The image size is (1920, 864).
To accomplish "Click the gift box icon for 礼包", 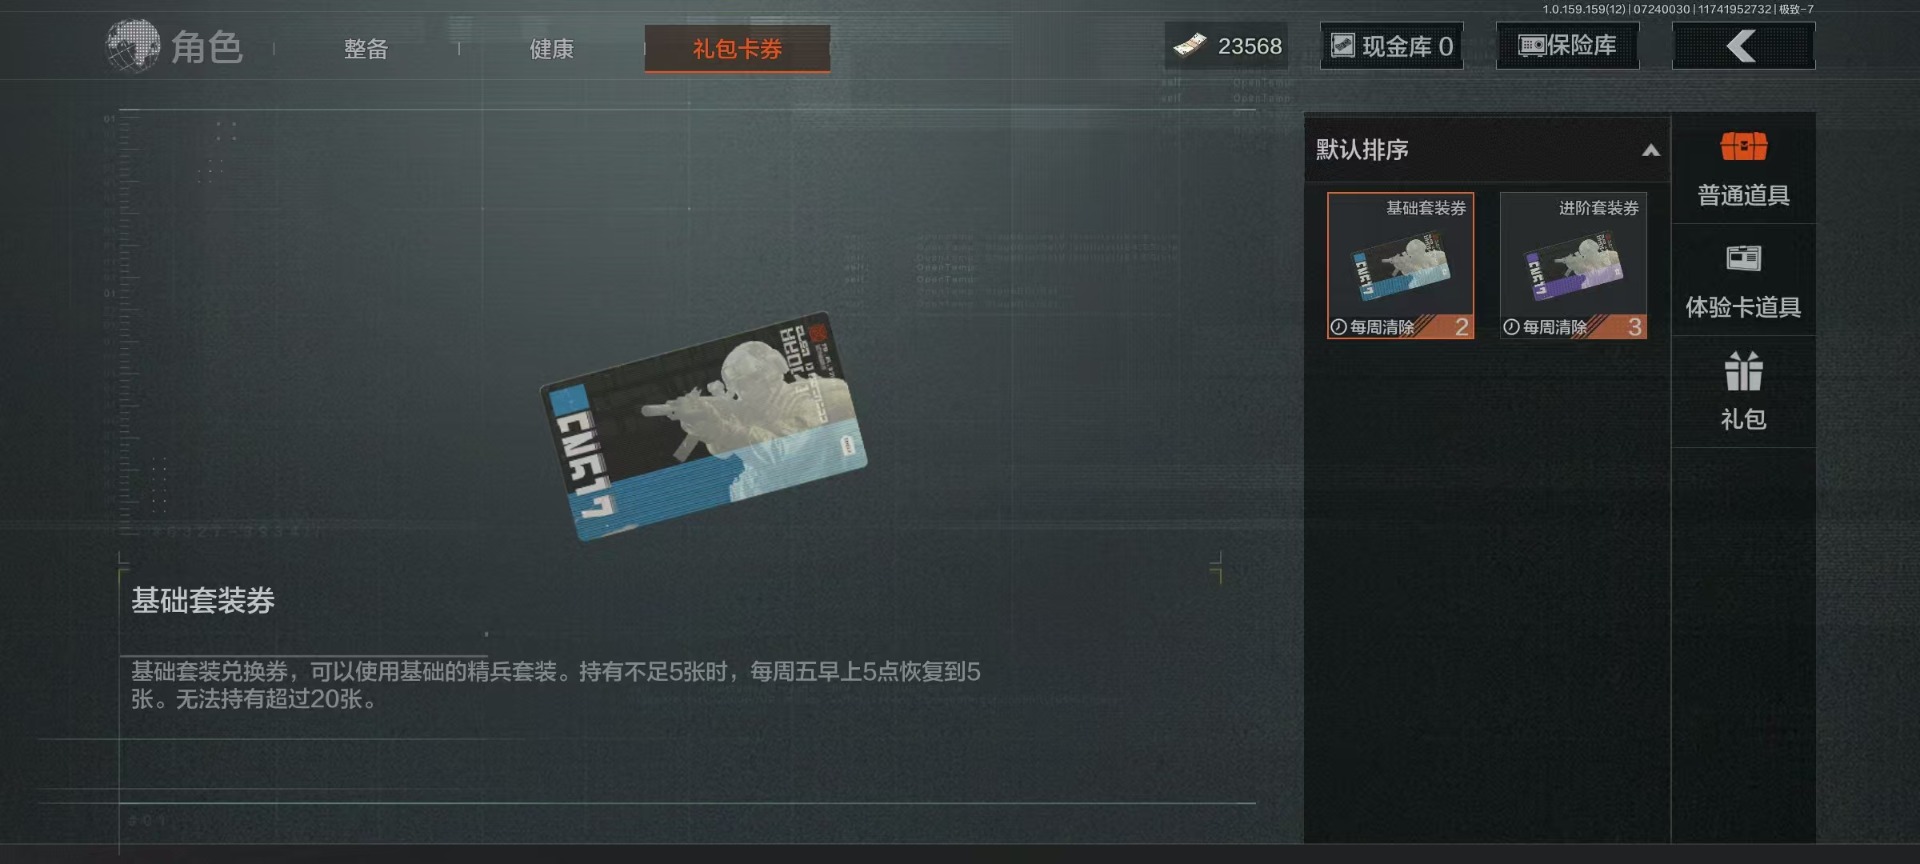I will coord(1743,371).
